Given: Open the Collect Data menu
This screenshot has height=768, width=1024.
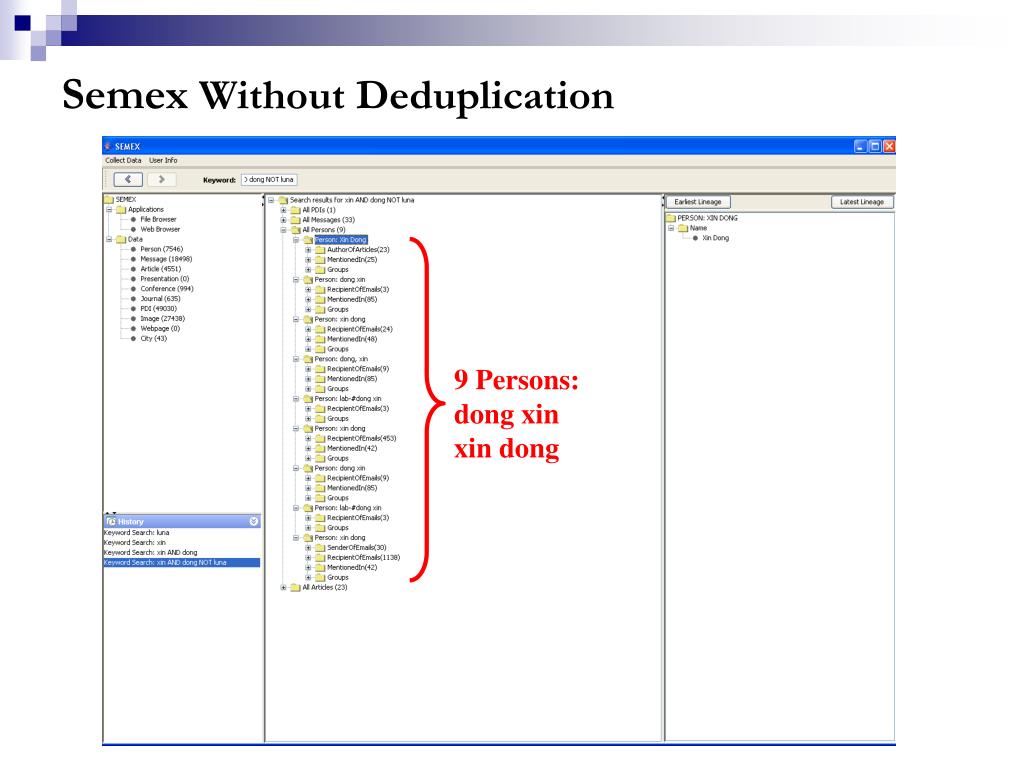Looking at the screenshot, I should [x=123, y=160].
